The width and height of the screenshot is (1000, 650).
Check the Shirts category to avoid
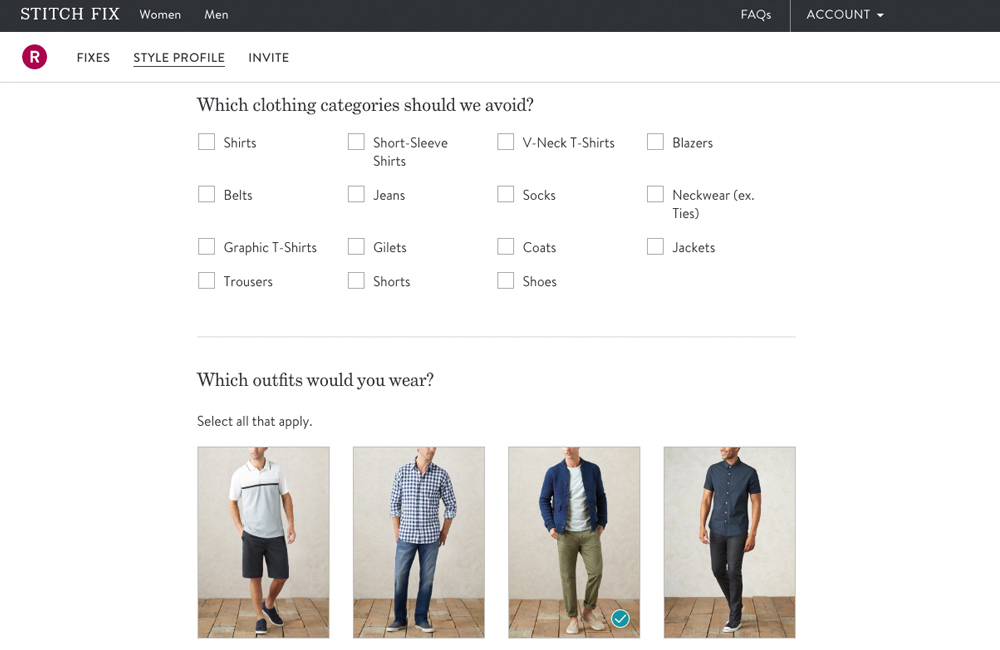[207, 142]
